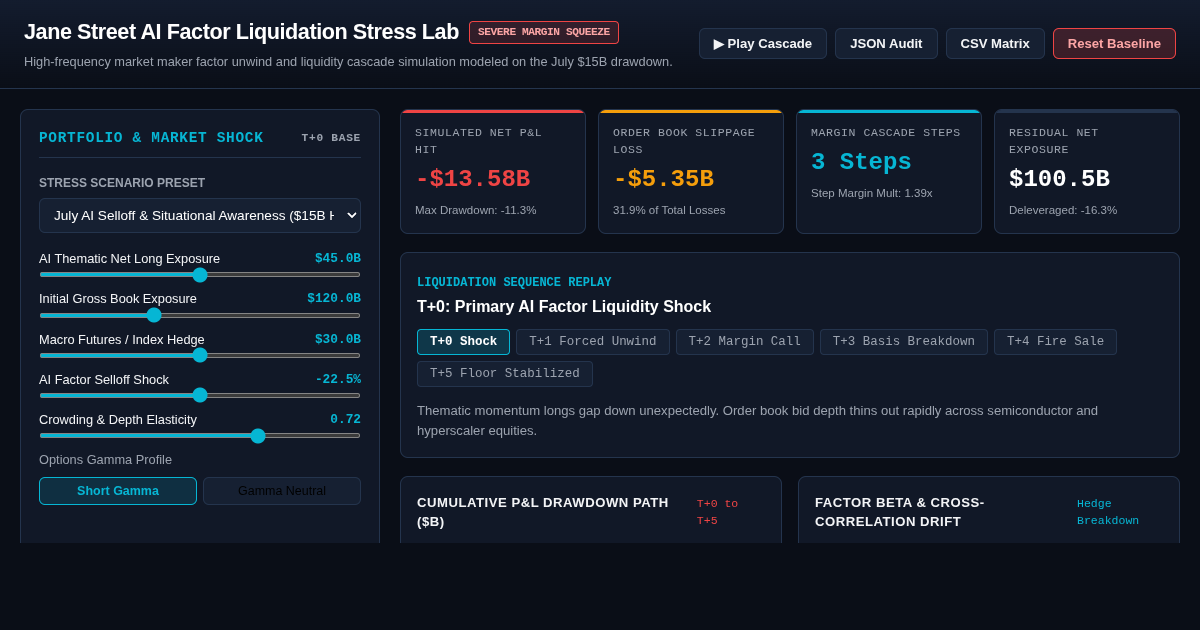Image resolution: width=1200 pixels, height=630 pixels.
Task: Click the Options Gamma Profile label
Action: pyautogui.click(x=105, y=460)
